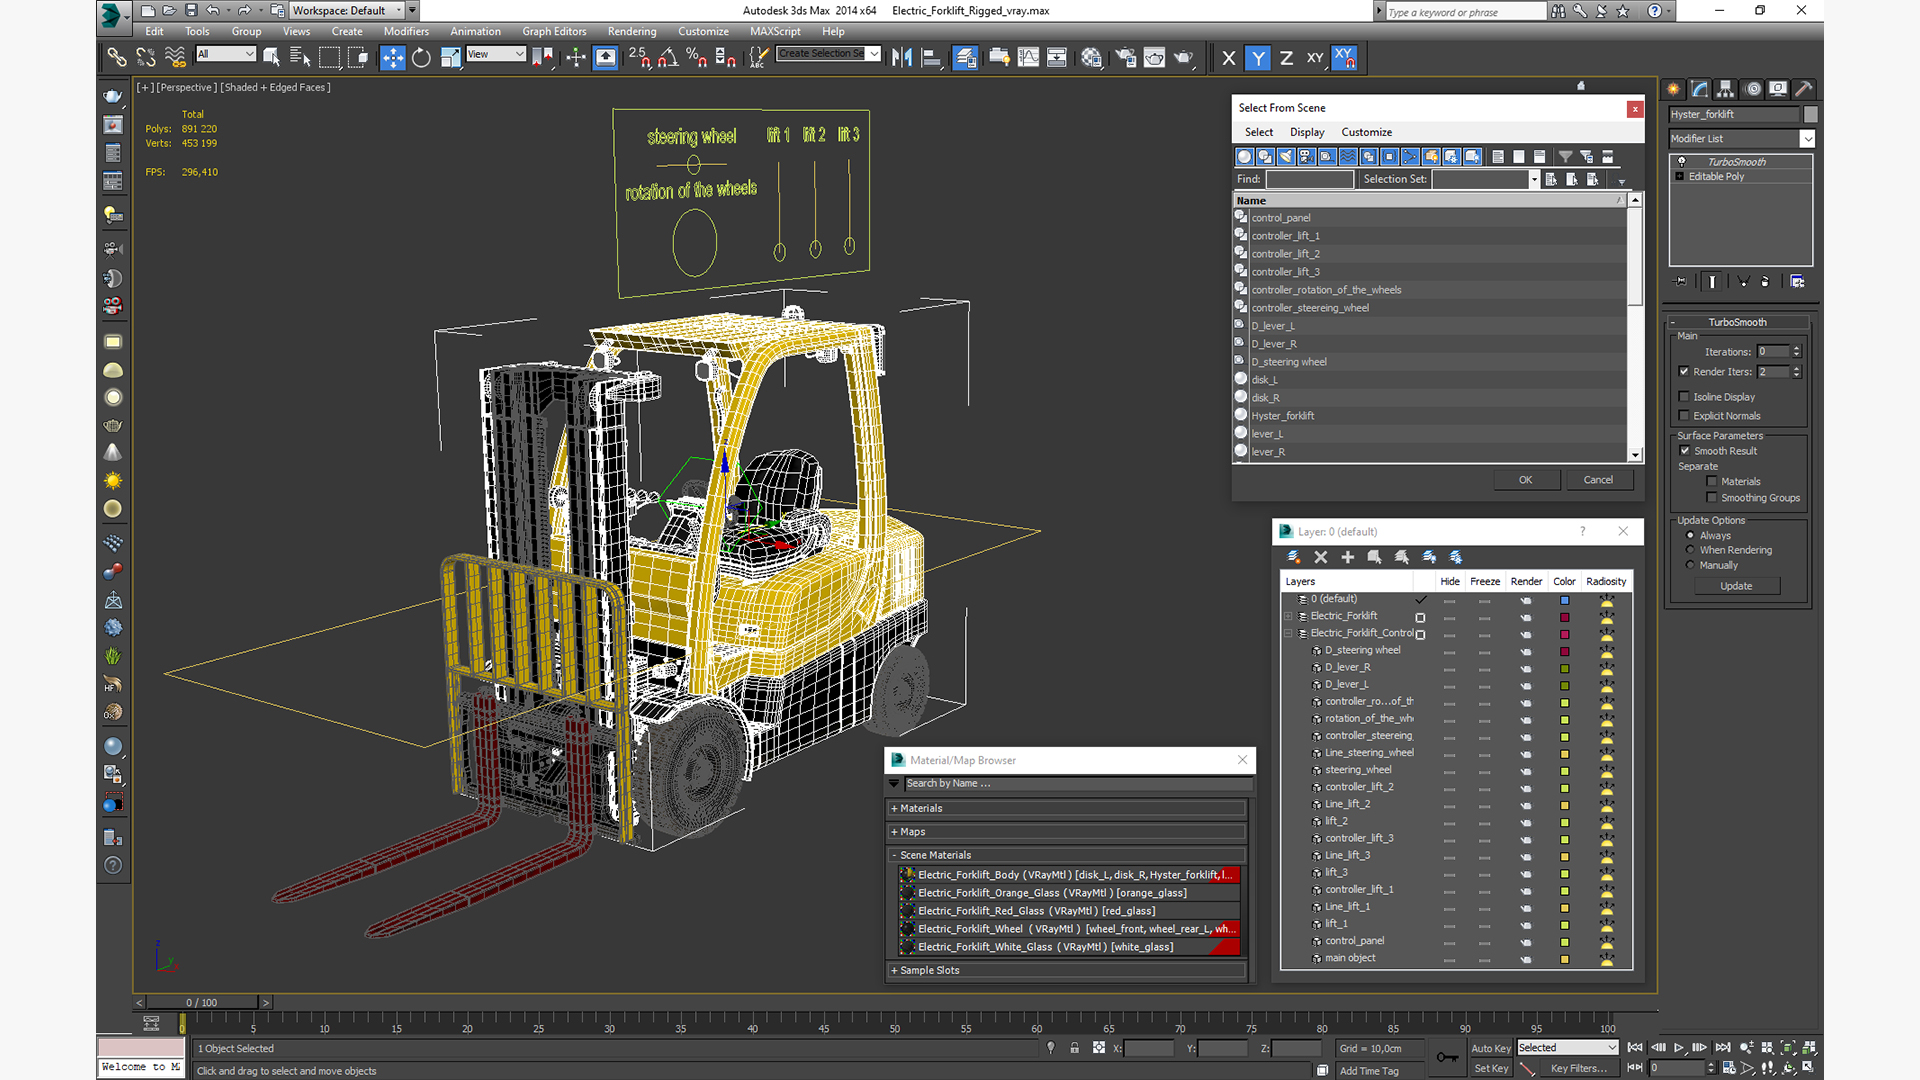Open the Create command panel tab
Screen dimensions: 1920x1080
coord(1674,89)
